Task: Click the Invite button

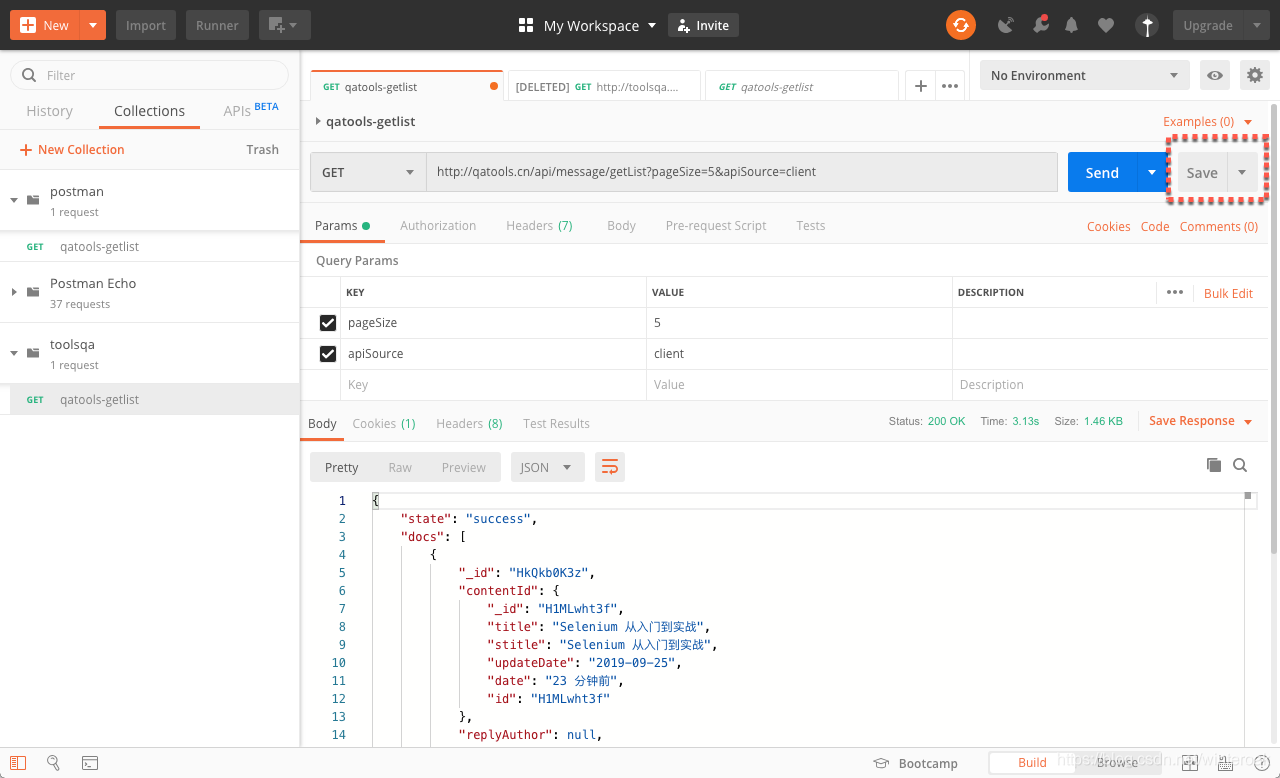Action: pos(703,25)
